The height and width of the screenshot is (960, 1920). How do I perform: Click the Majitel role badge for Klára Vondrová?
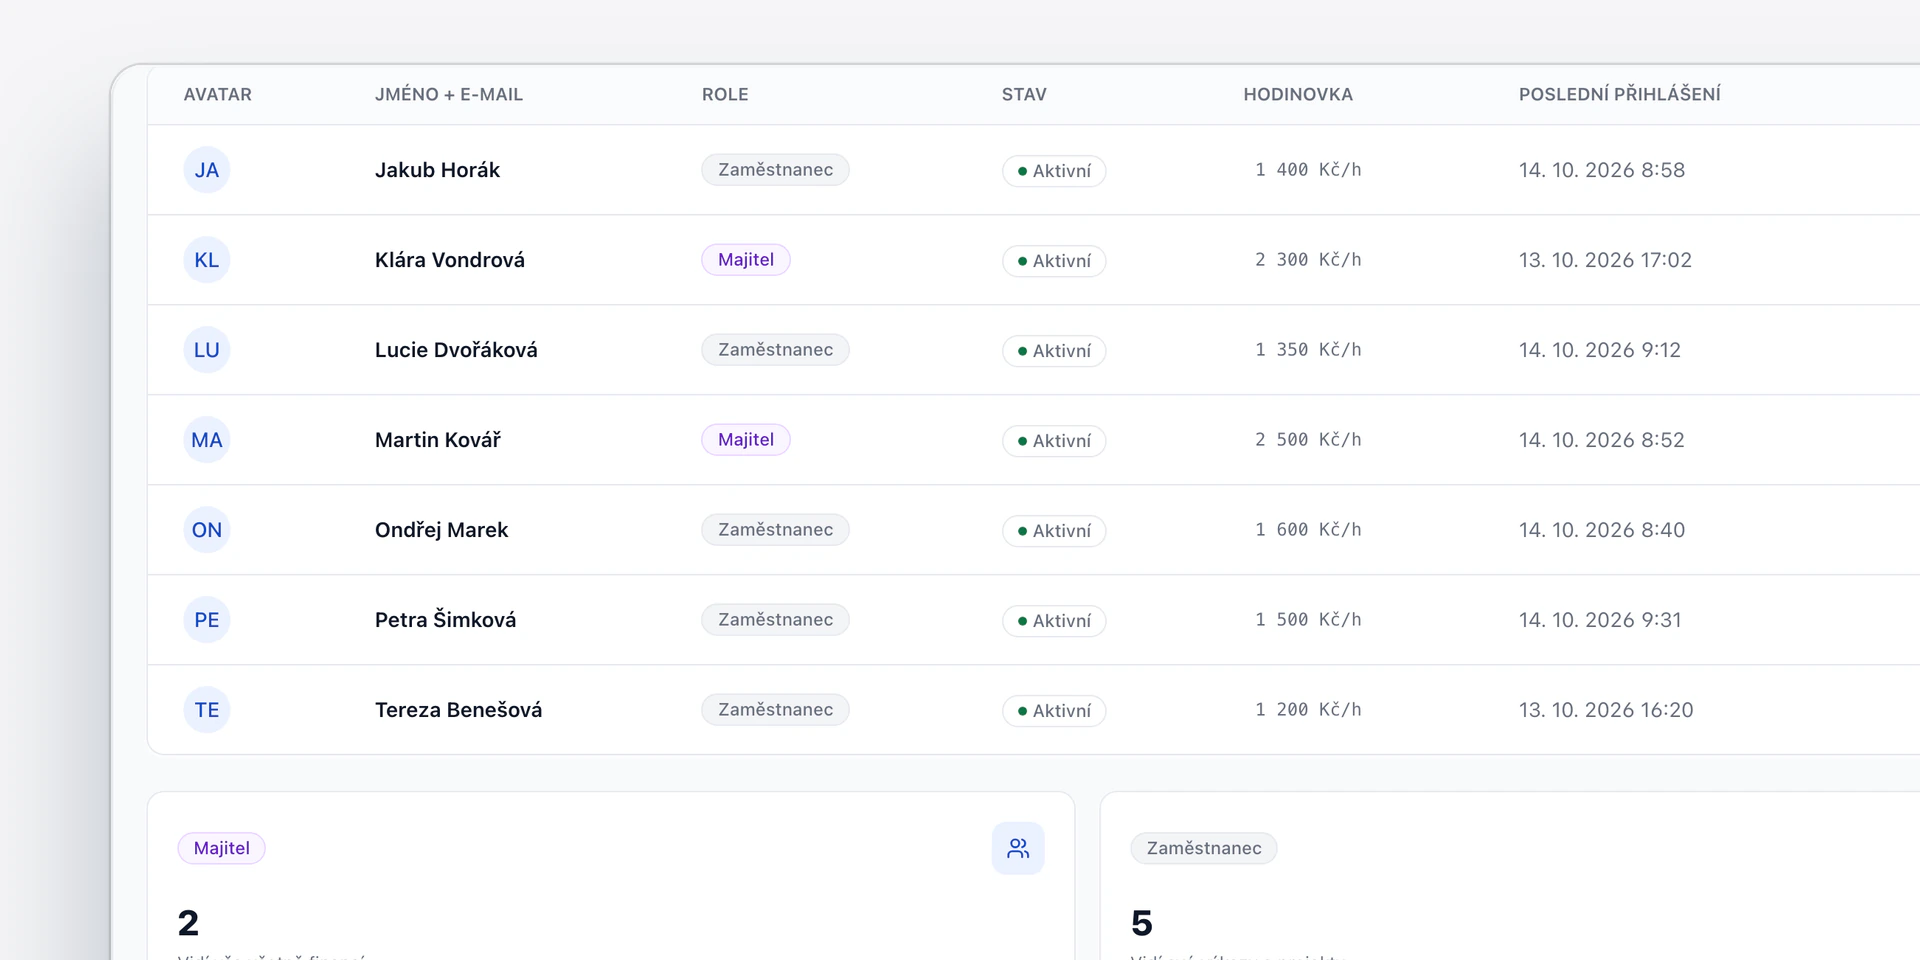click(x=746, y=260)
